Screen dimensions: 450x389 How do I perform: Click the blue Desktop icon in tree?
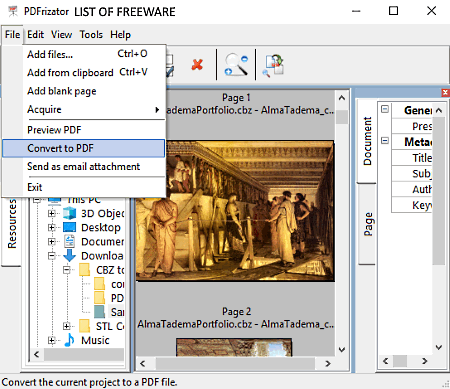click(x=69, y=227)
